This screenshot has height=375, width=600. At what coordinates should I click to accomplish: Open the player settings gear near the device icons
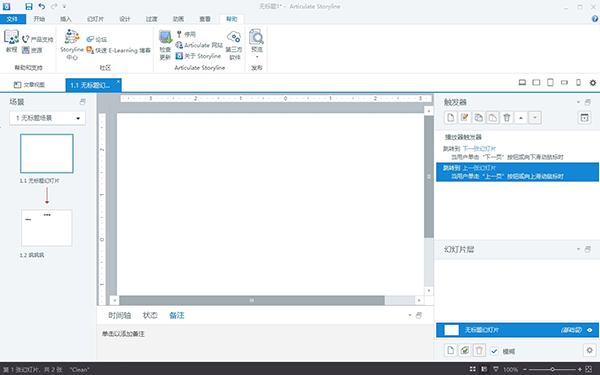pos(593,83)
